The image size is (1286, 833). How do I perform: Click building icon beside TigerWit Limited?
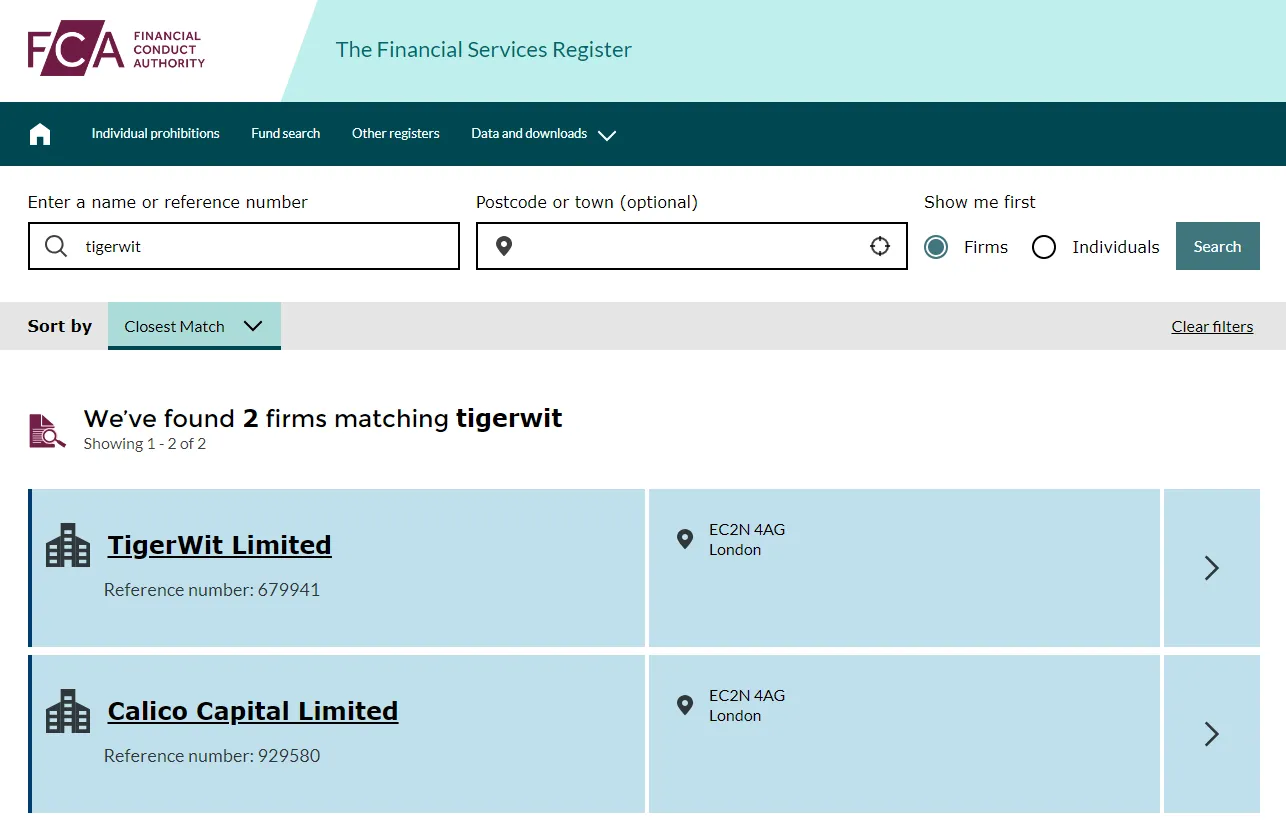coord(68,545)
